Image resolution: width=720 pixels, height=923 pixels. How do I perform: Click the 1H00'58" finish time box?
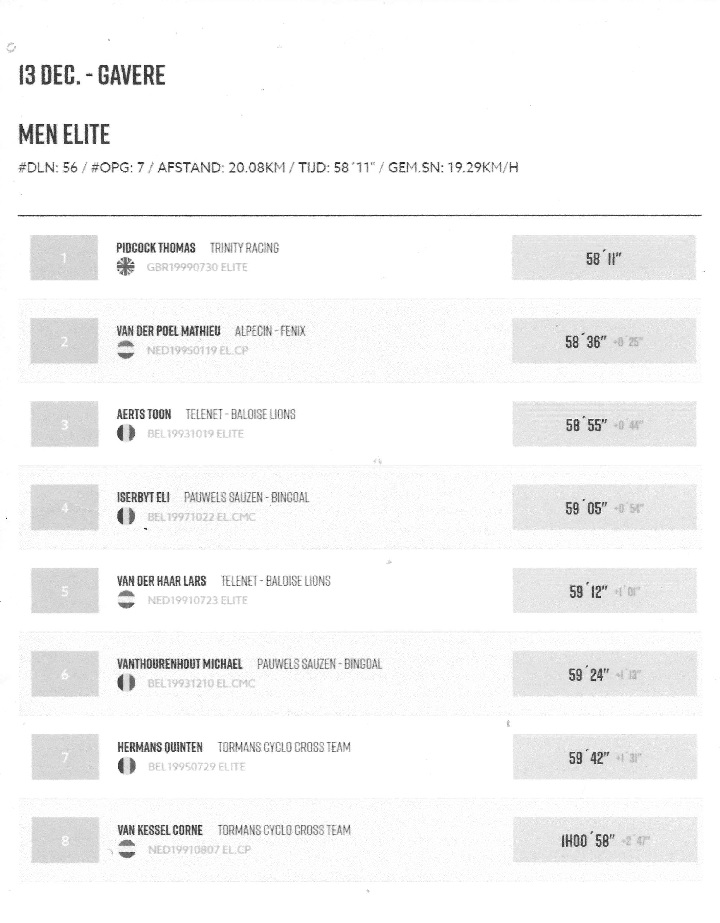click(603, 841)
